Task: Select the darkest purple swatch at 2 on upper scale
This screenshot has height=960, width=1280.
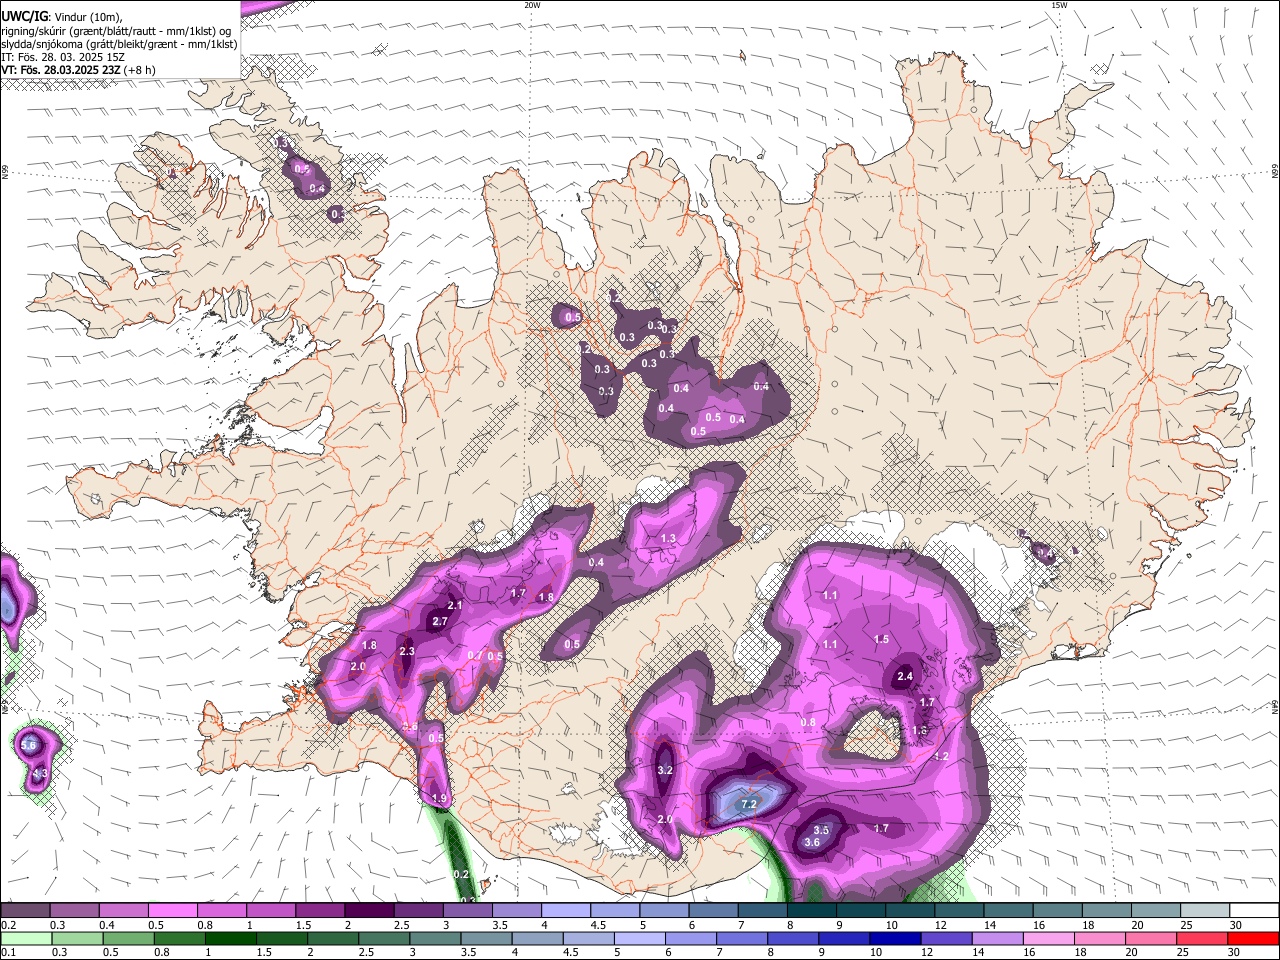Action: [x=368, y=910]
